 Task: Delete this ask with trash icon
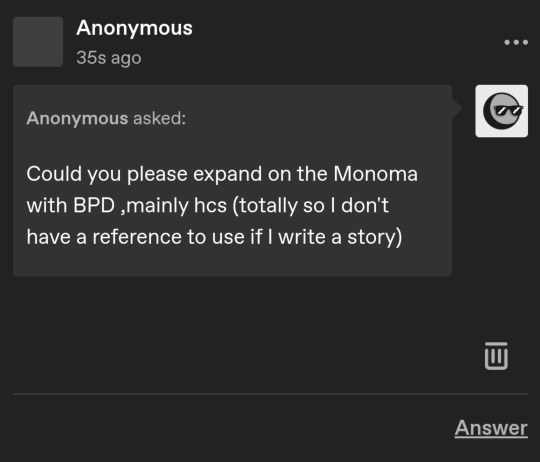[496, 356]
